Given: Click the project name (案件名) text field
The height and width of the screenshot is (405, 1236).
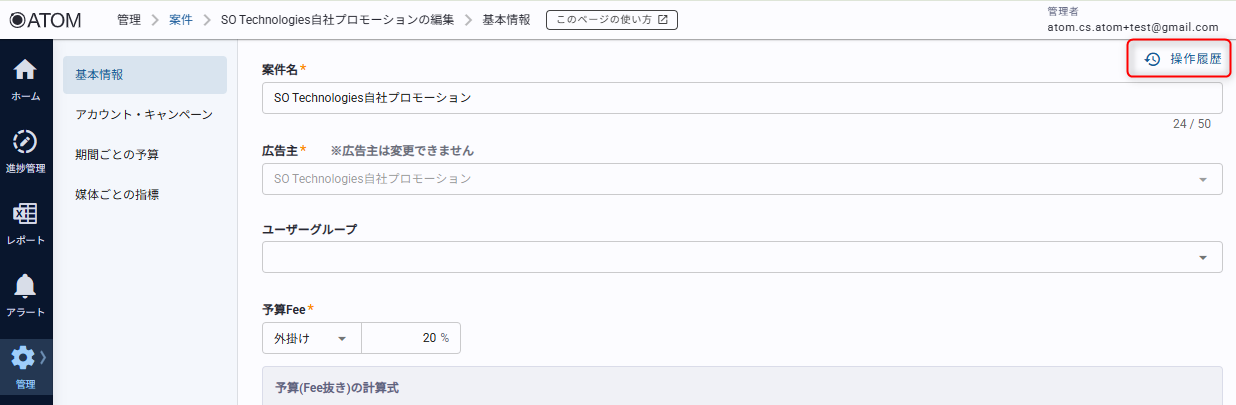Looking at the screenshot, I should click(741, 98).
